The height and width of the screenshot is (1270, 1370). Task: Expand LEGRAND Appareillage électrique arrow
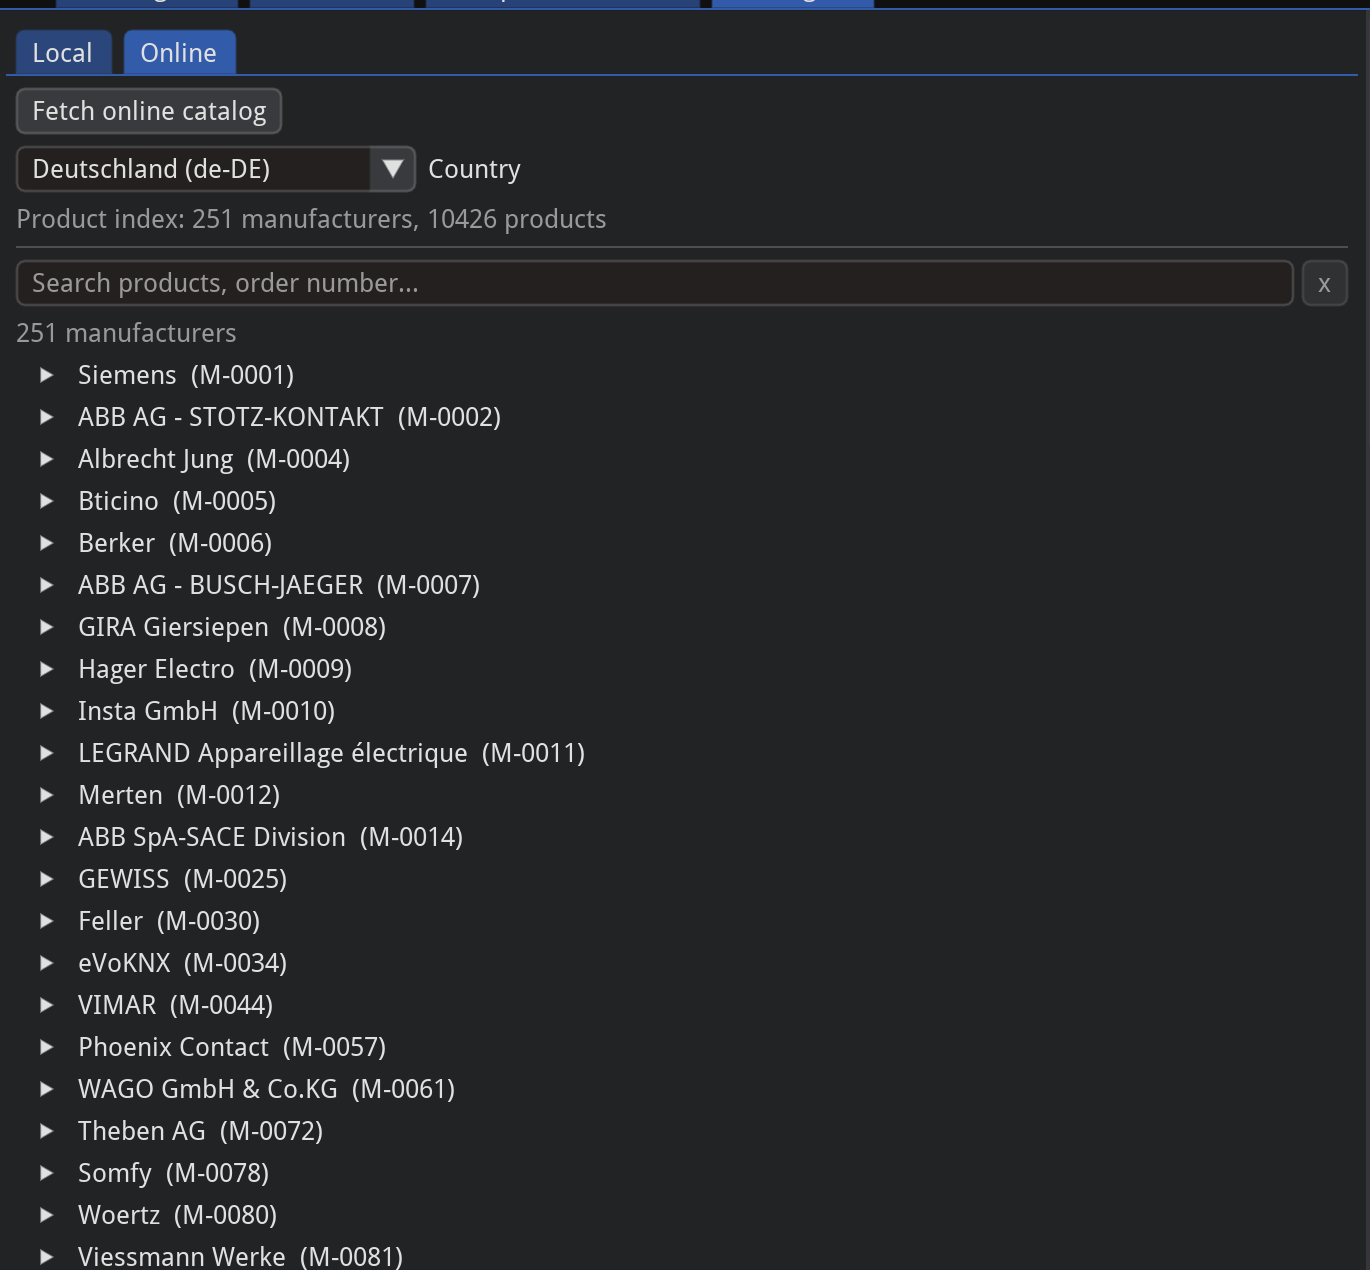coord(46,753)
